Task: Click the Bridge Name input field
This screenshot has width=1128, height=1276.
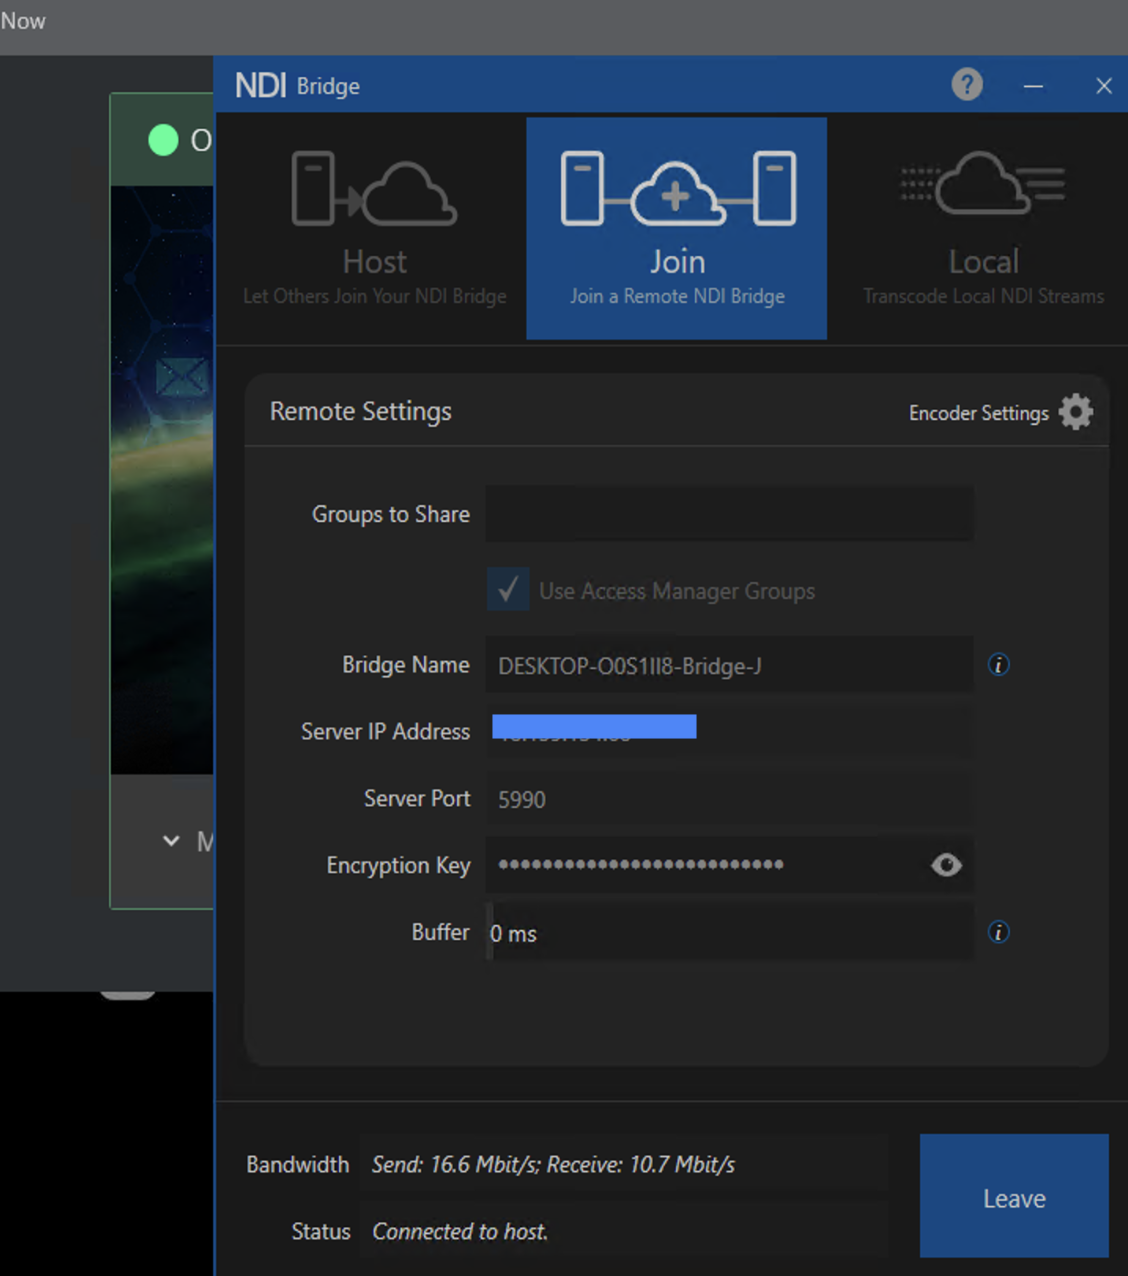Action: tap(729, 665)
